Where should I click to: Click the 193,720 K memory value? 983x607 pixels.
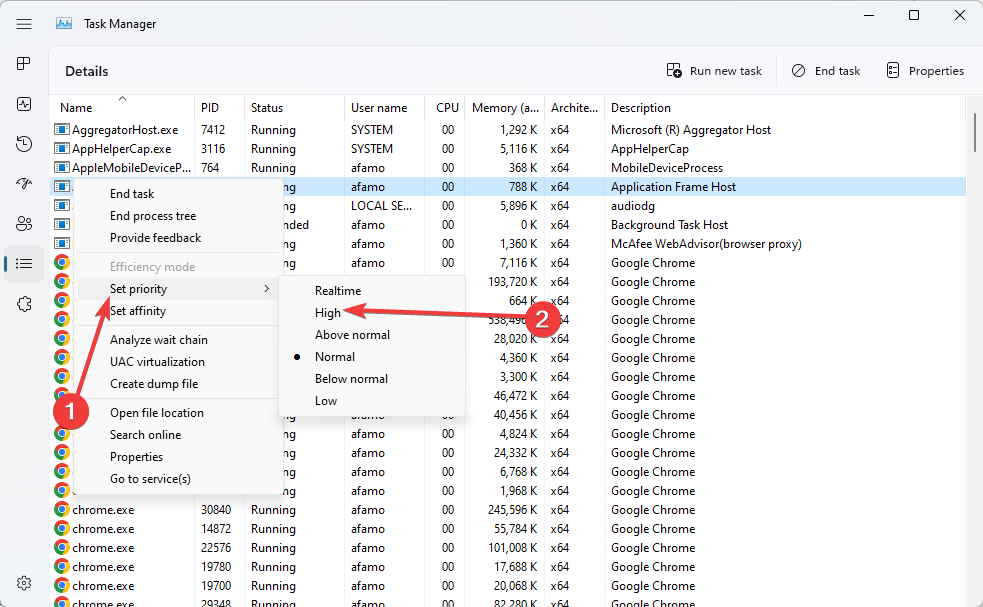512,282
